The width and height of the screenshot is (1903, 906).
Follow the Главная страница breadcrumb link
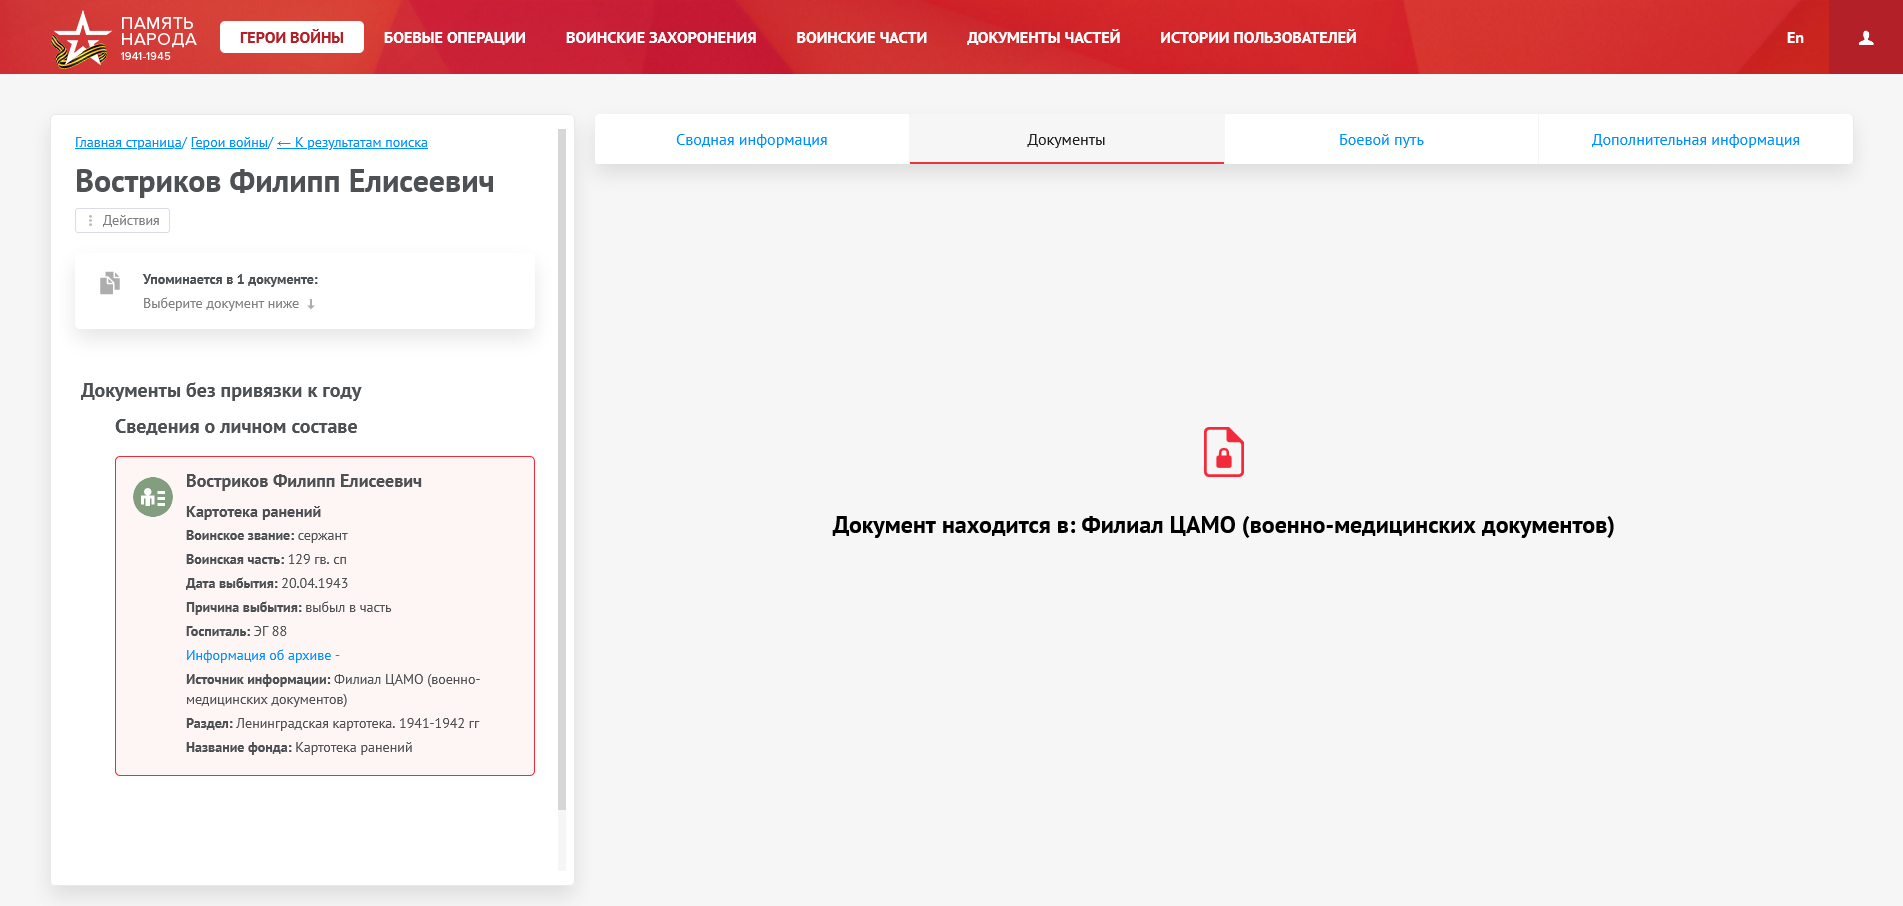pos(128,143)
